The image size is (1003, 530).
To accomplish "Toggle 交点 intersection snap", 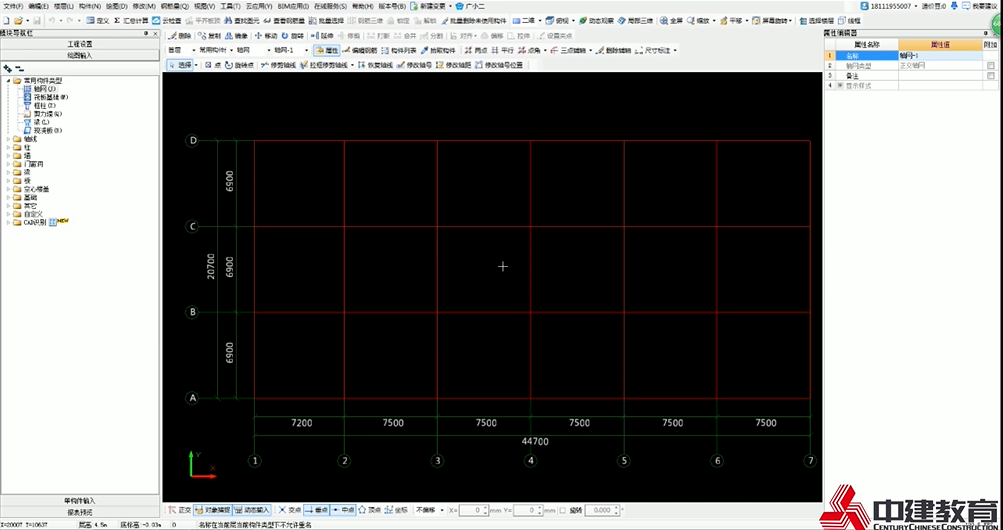I will tap(289, 510).
